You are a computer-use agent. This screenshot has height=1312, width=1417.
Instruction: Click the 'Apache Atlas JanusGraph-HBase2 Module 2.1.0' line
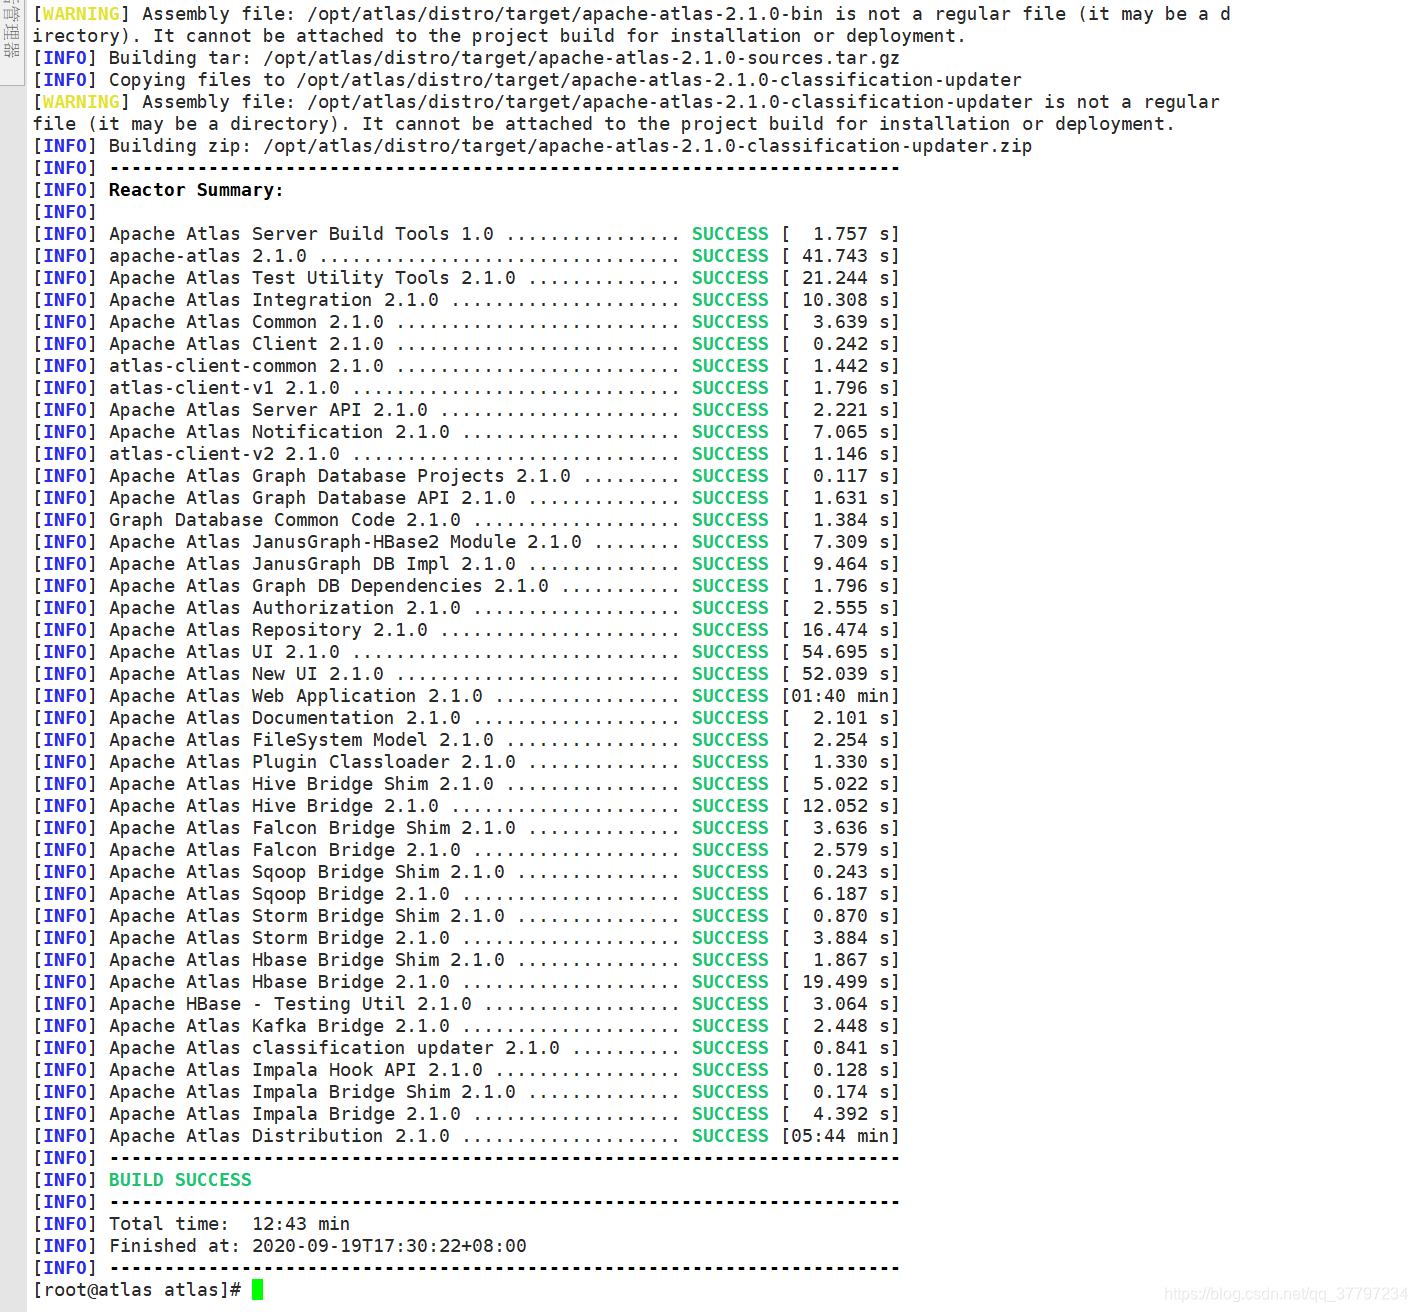466,542
